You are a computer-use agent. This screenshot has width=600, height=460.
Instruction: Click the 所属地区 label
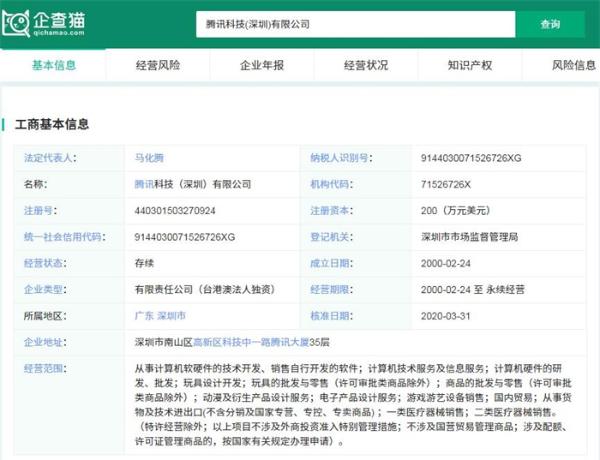coord(45,316)
